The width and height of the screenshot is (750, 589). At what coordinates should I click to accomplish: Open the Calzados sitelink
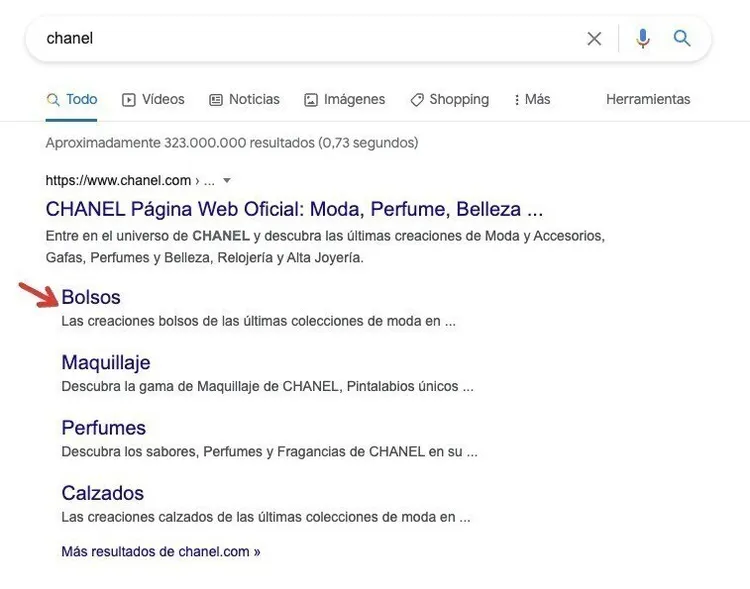pos(103,493)
